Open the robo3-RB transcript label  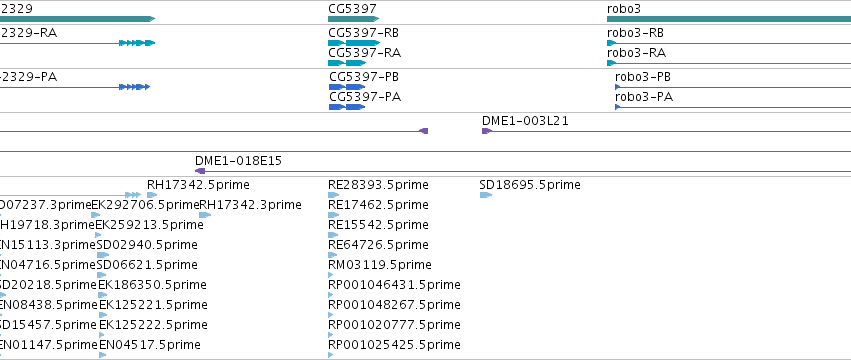[636, 33]
